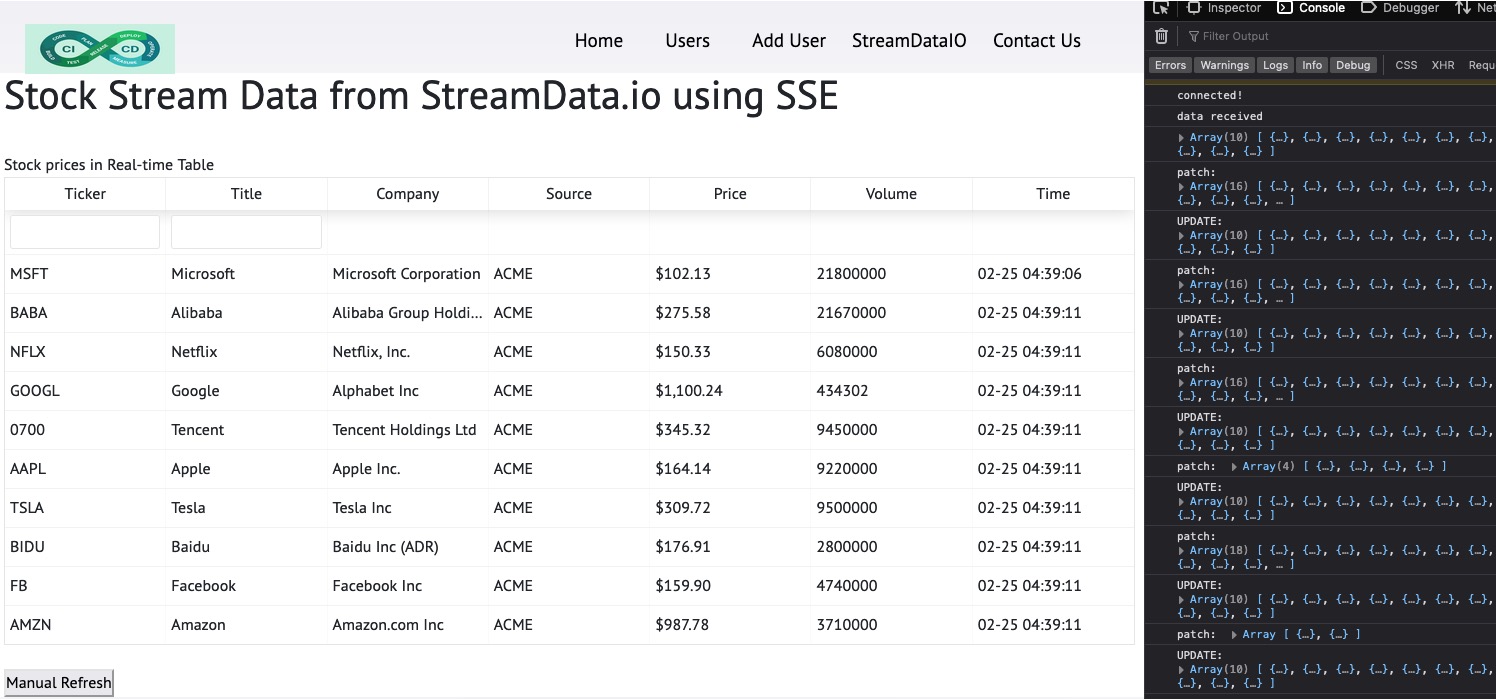Open the Home page link

tap(599, 41)
